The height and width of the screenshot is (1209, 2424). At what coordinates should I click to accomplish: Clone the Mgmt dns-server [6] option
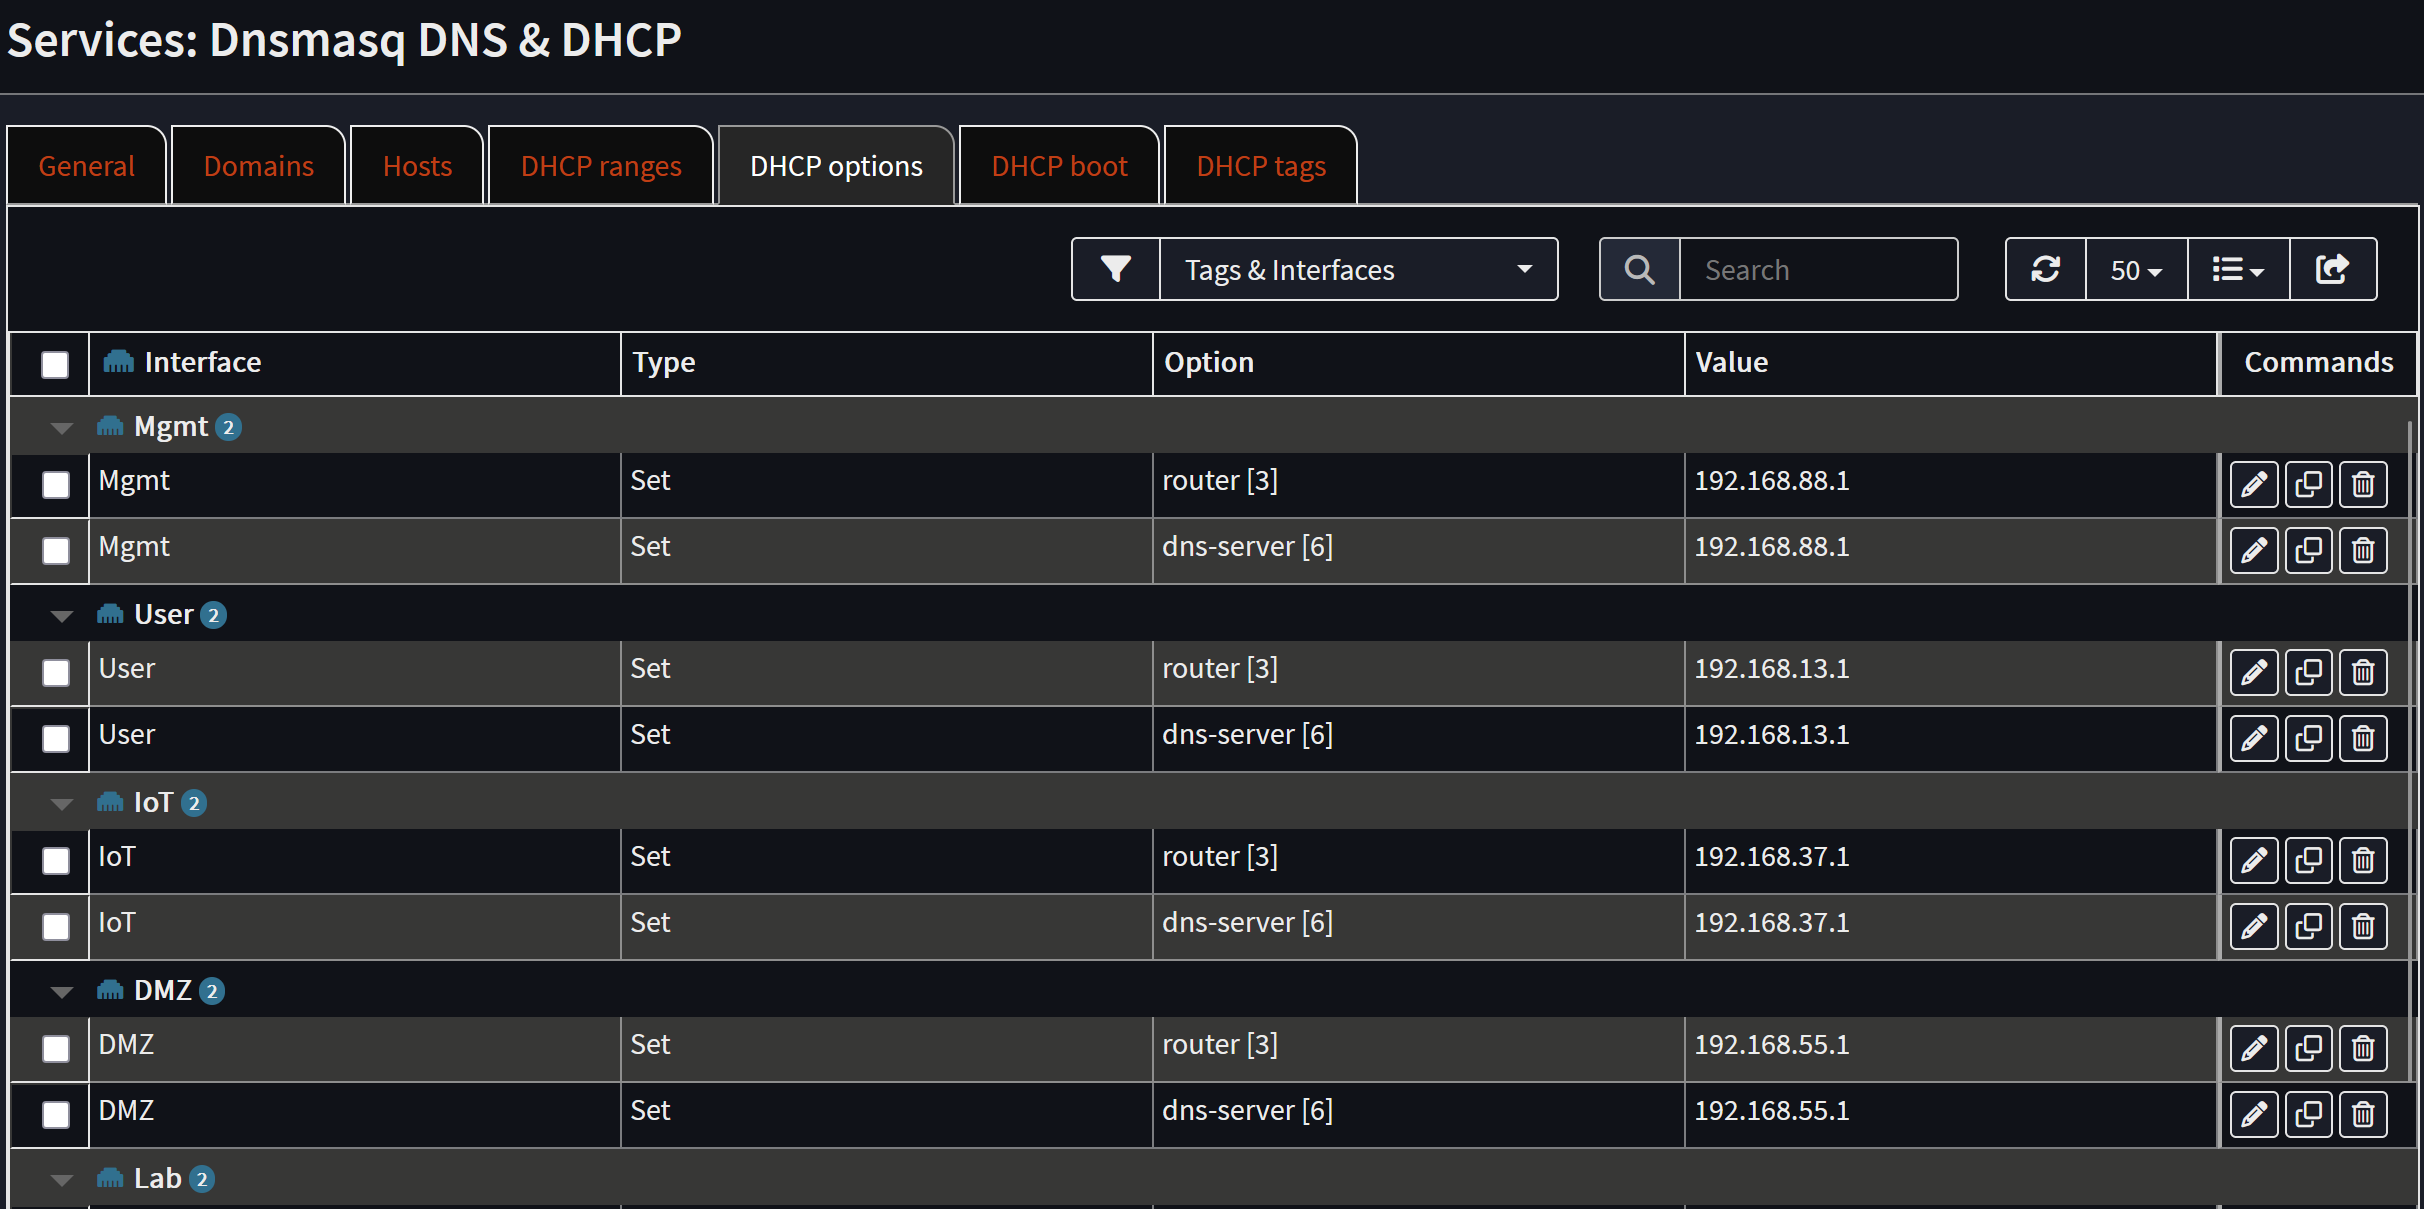(x=2308, y=550)
